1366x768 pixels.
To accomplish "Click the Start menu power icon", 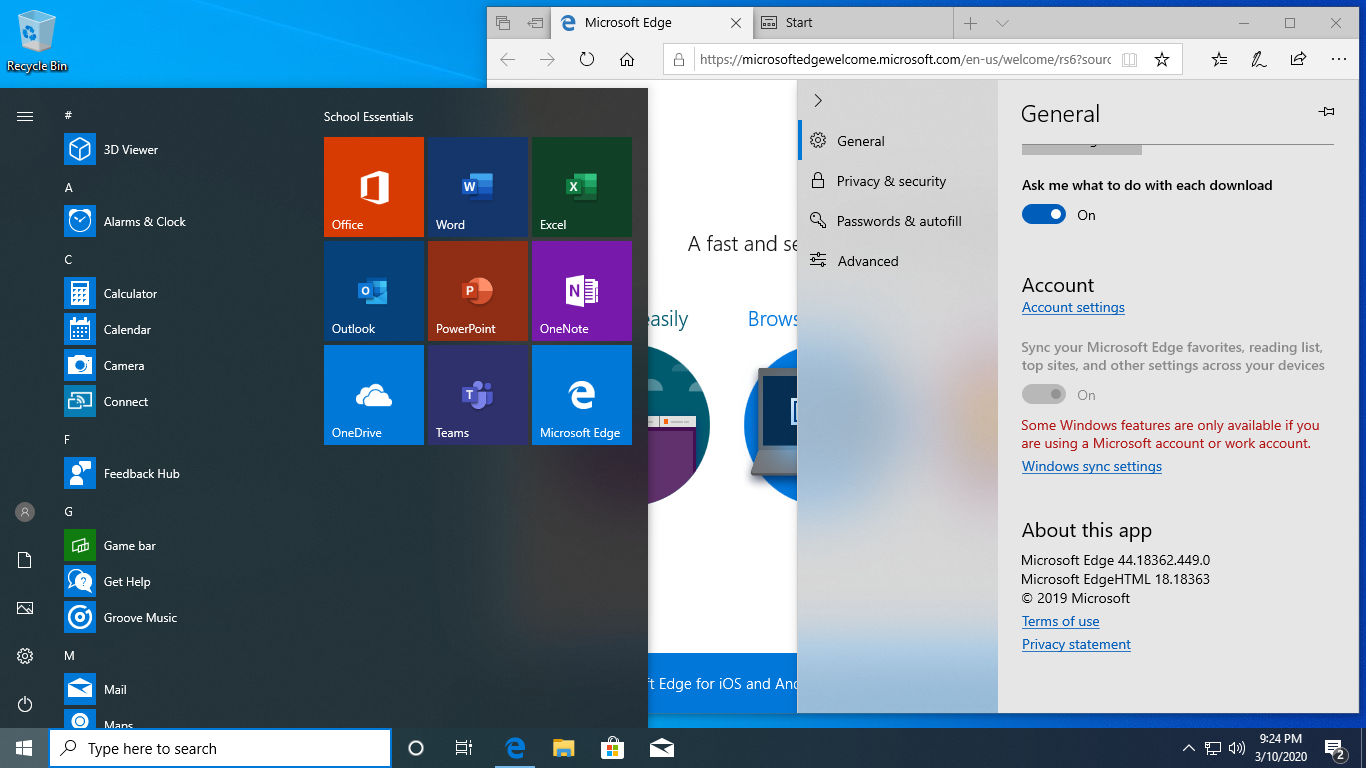I will [25, 704].
